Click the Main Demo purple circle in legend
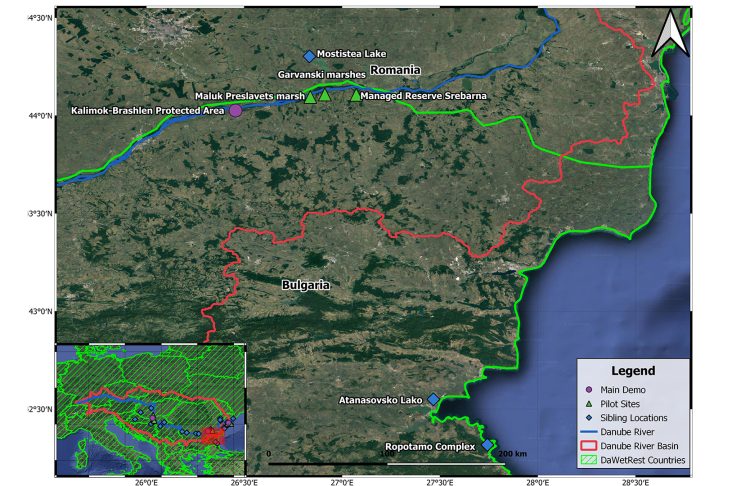The height and width of the screenshot is (486, 741). tap(589, 389)
